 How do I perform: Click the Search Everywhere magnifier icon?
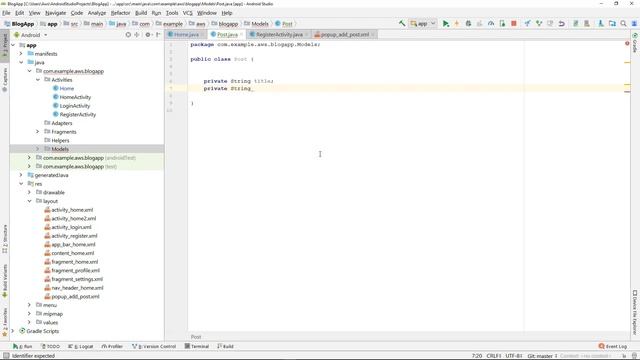[623, 24]
